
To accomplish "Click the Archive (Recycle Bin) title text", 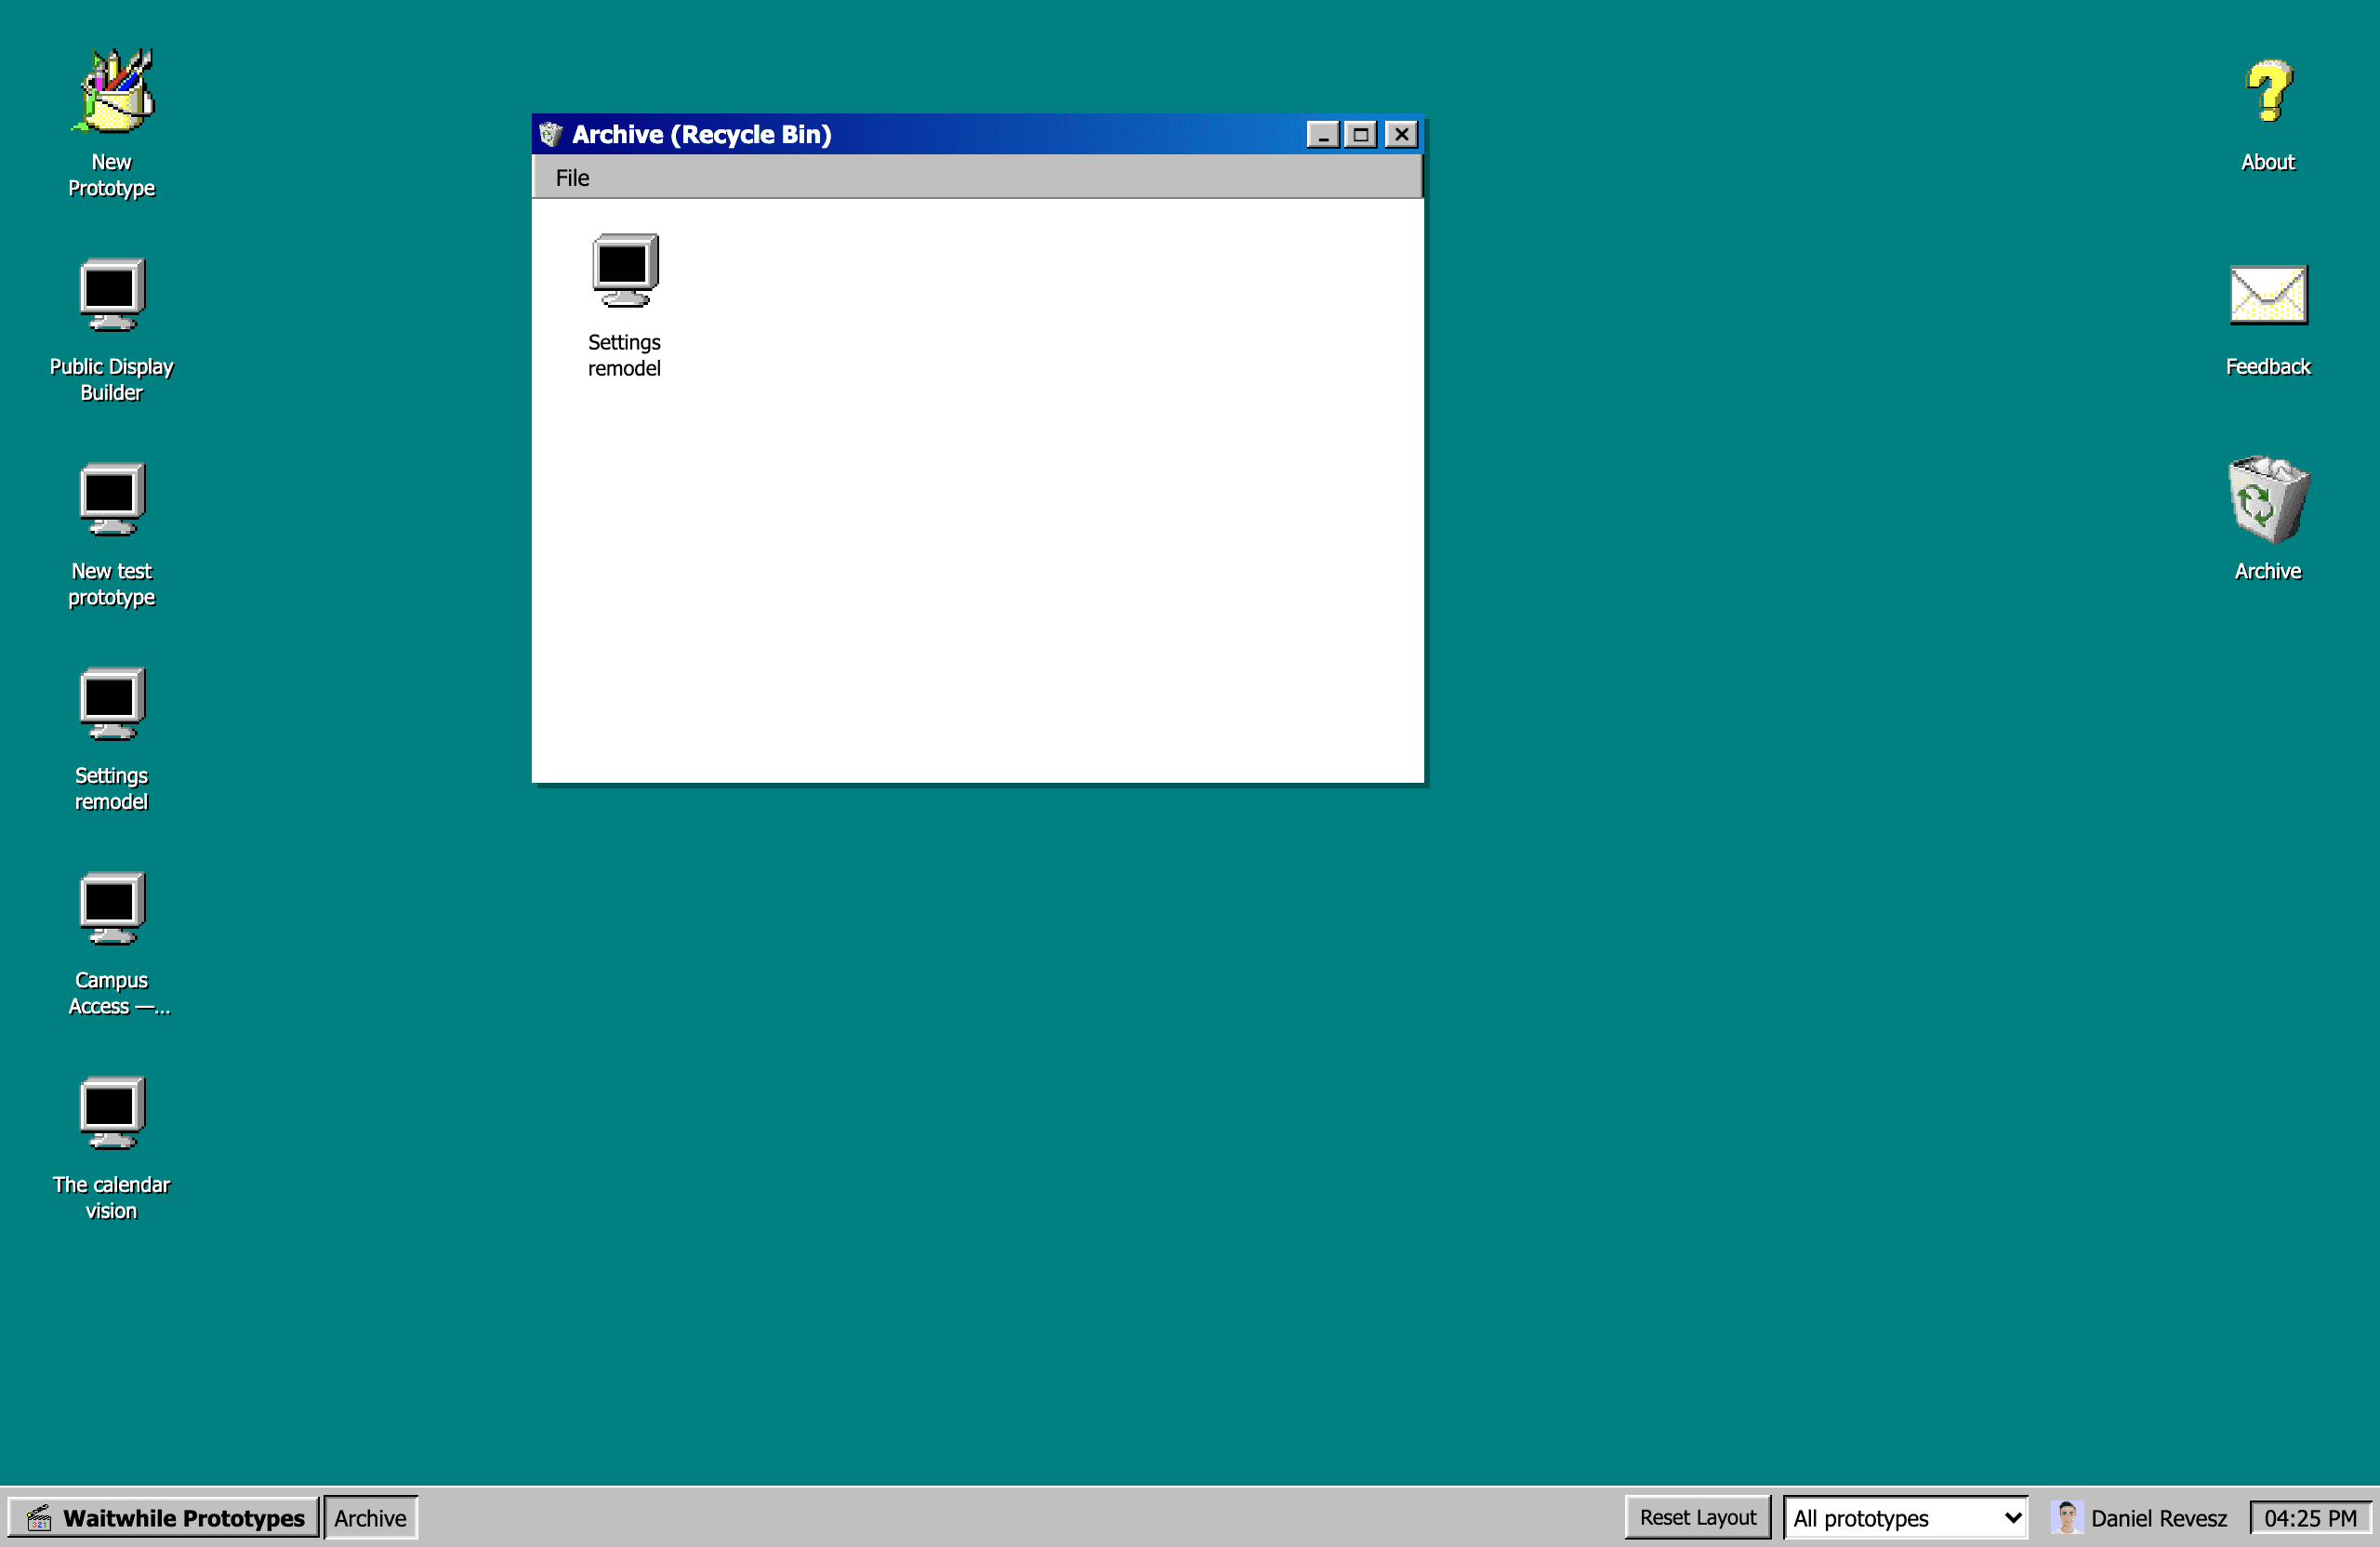I will click(x=701, y=134).
